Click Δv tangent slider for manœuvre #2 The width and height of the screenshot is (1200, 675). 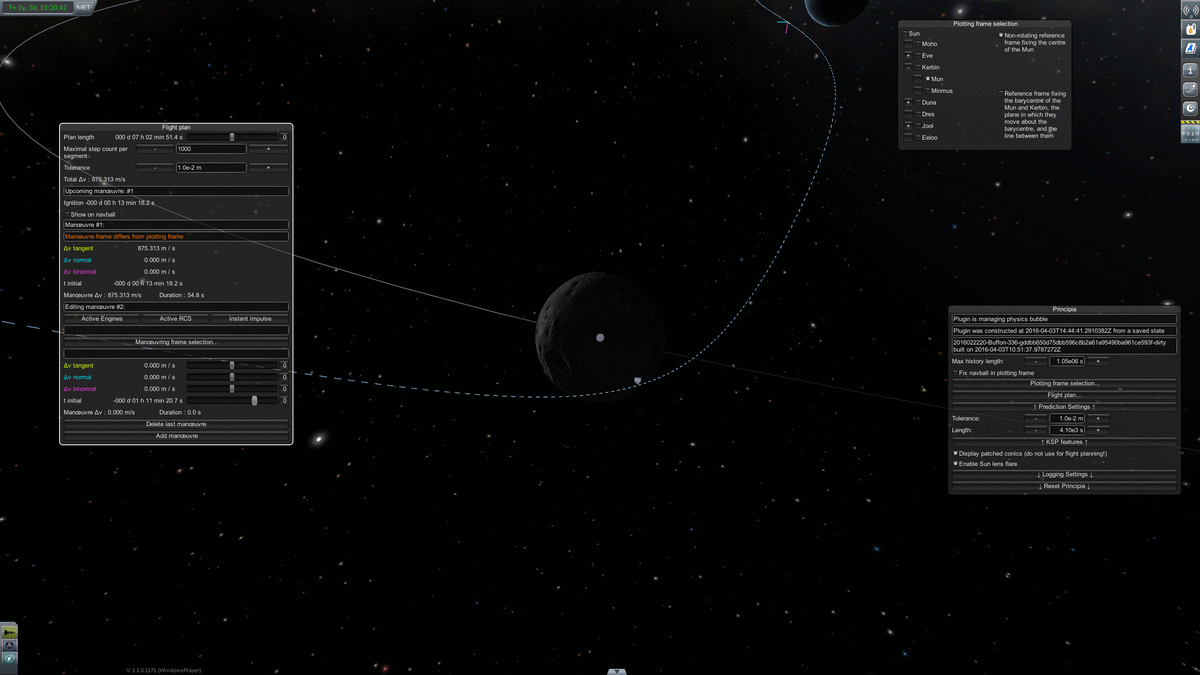coord(232,366)
